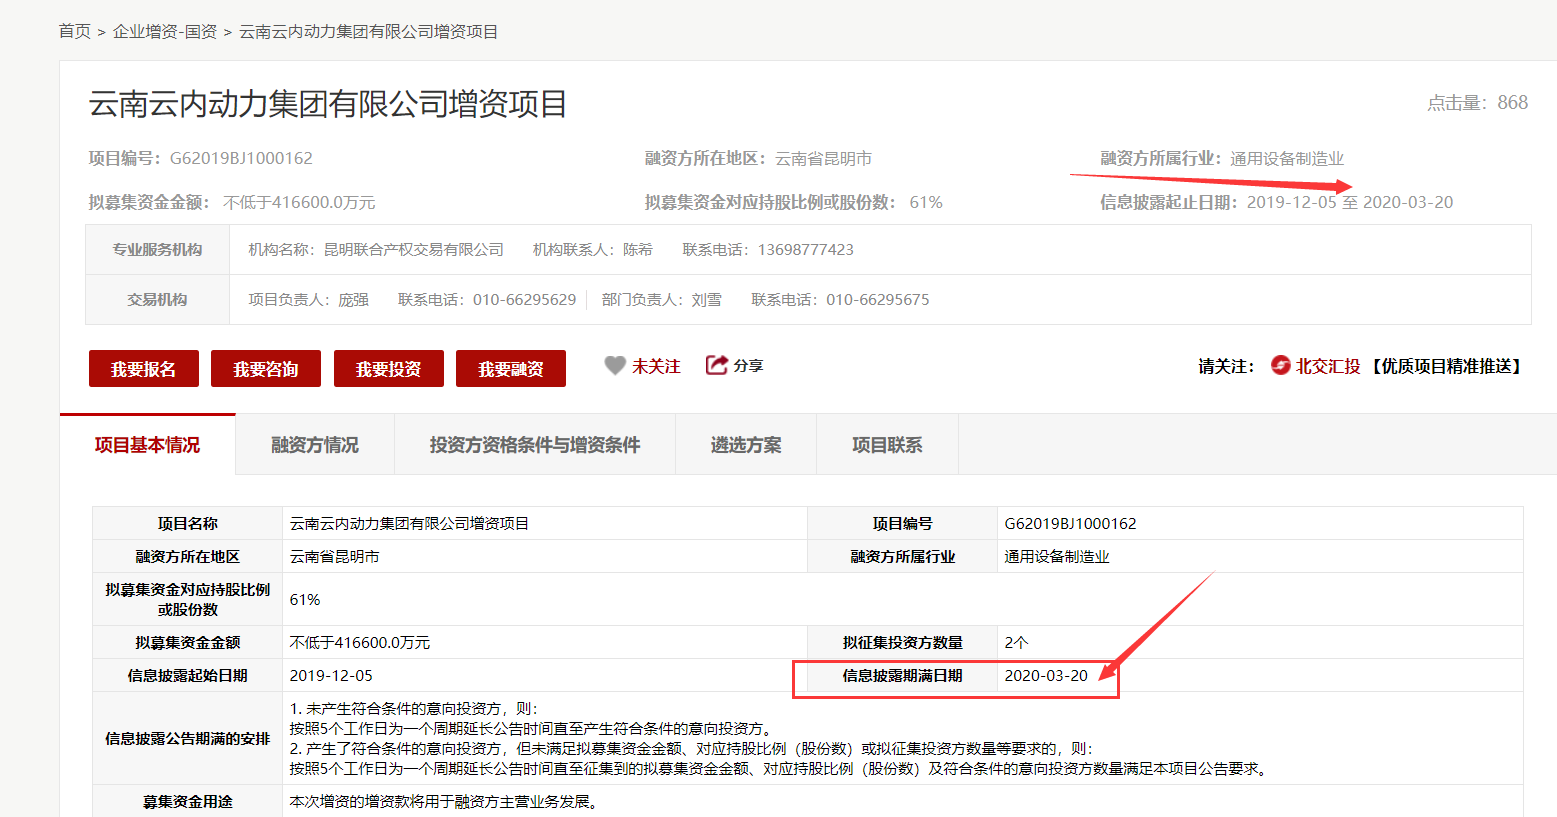Click the 云南云内动力集团有限公司增资项目 breadcrumb
The width and height of the screenshot is (1557, 817).
pos(368,32)
